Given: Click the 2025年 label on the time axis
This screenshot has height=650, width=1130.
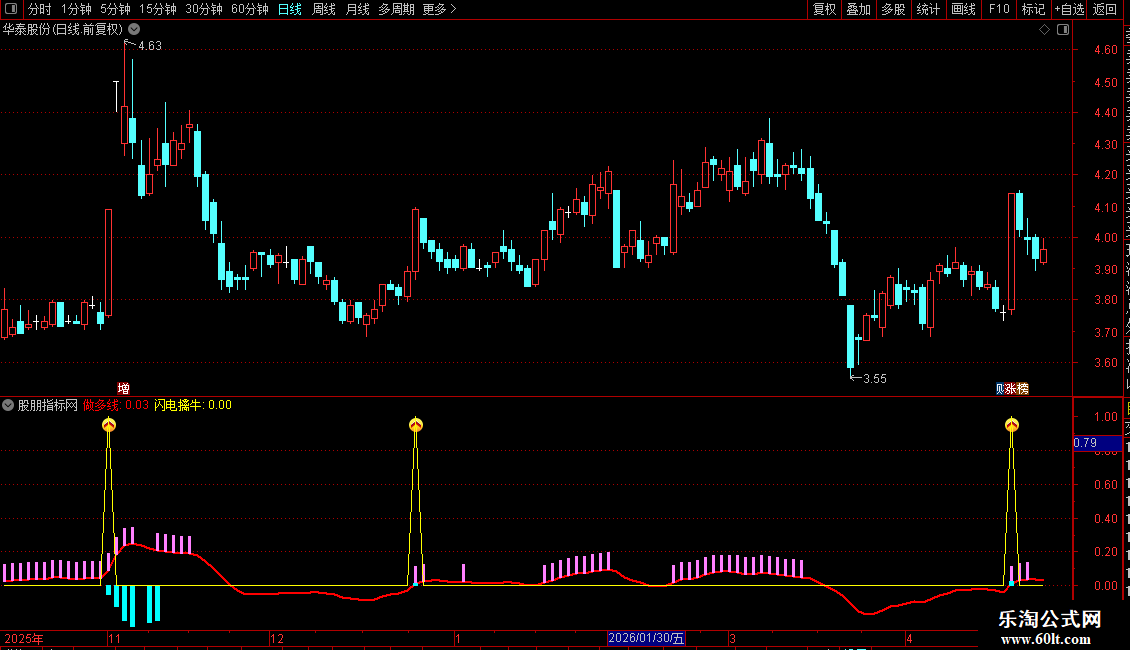Looking at the screenshot, I should (24, 638).
